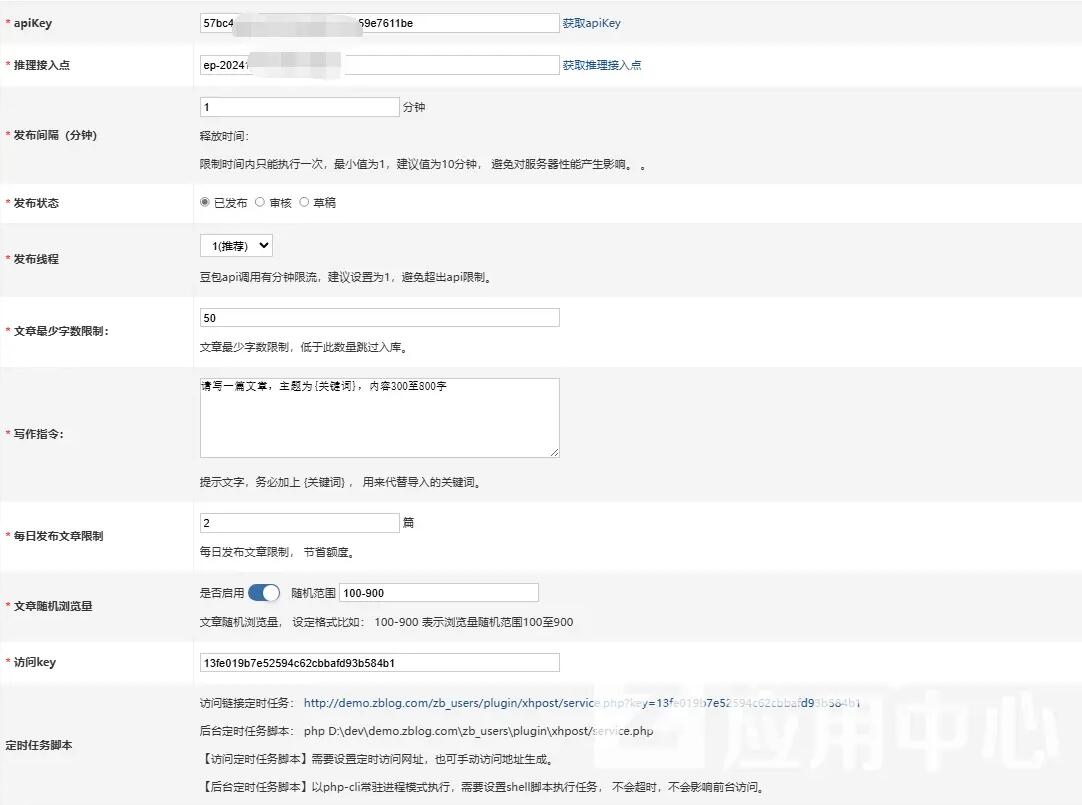Click the minimum word count field showing 50
The image size is (1082, 805).
(380, 316)
